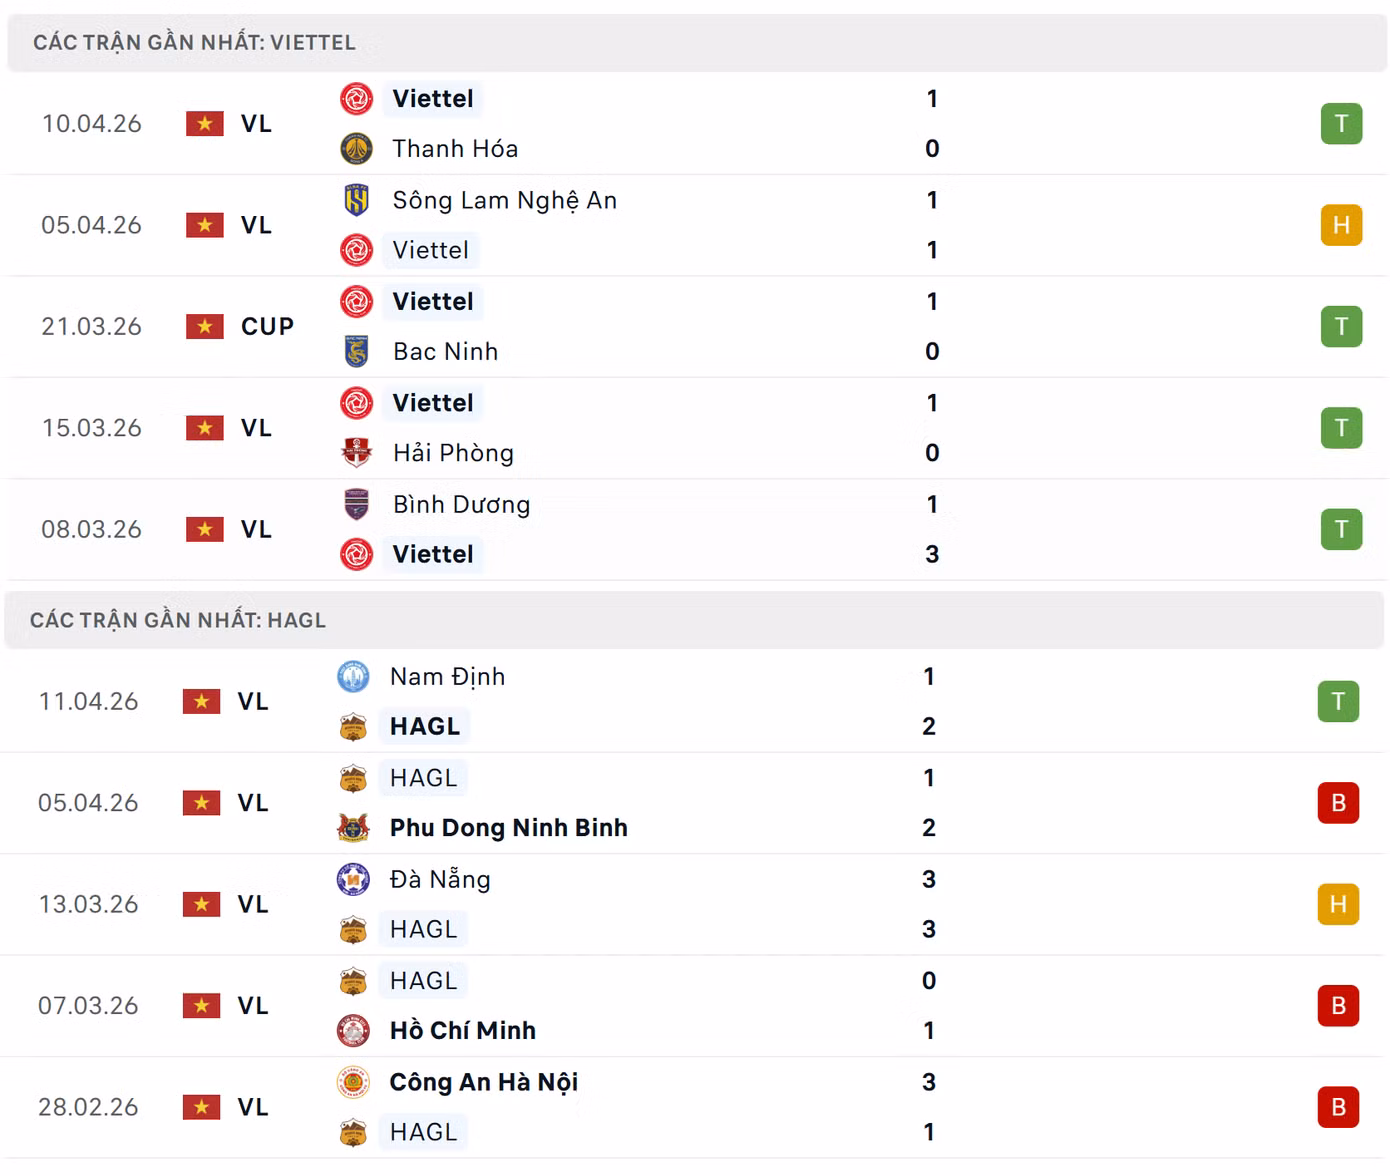
Task: Open the Hải Phòng club crest icon
Action: (x=355, y=452)
